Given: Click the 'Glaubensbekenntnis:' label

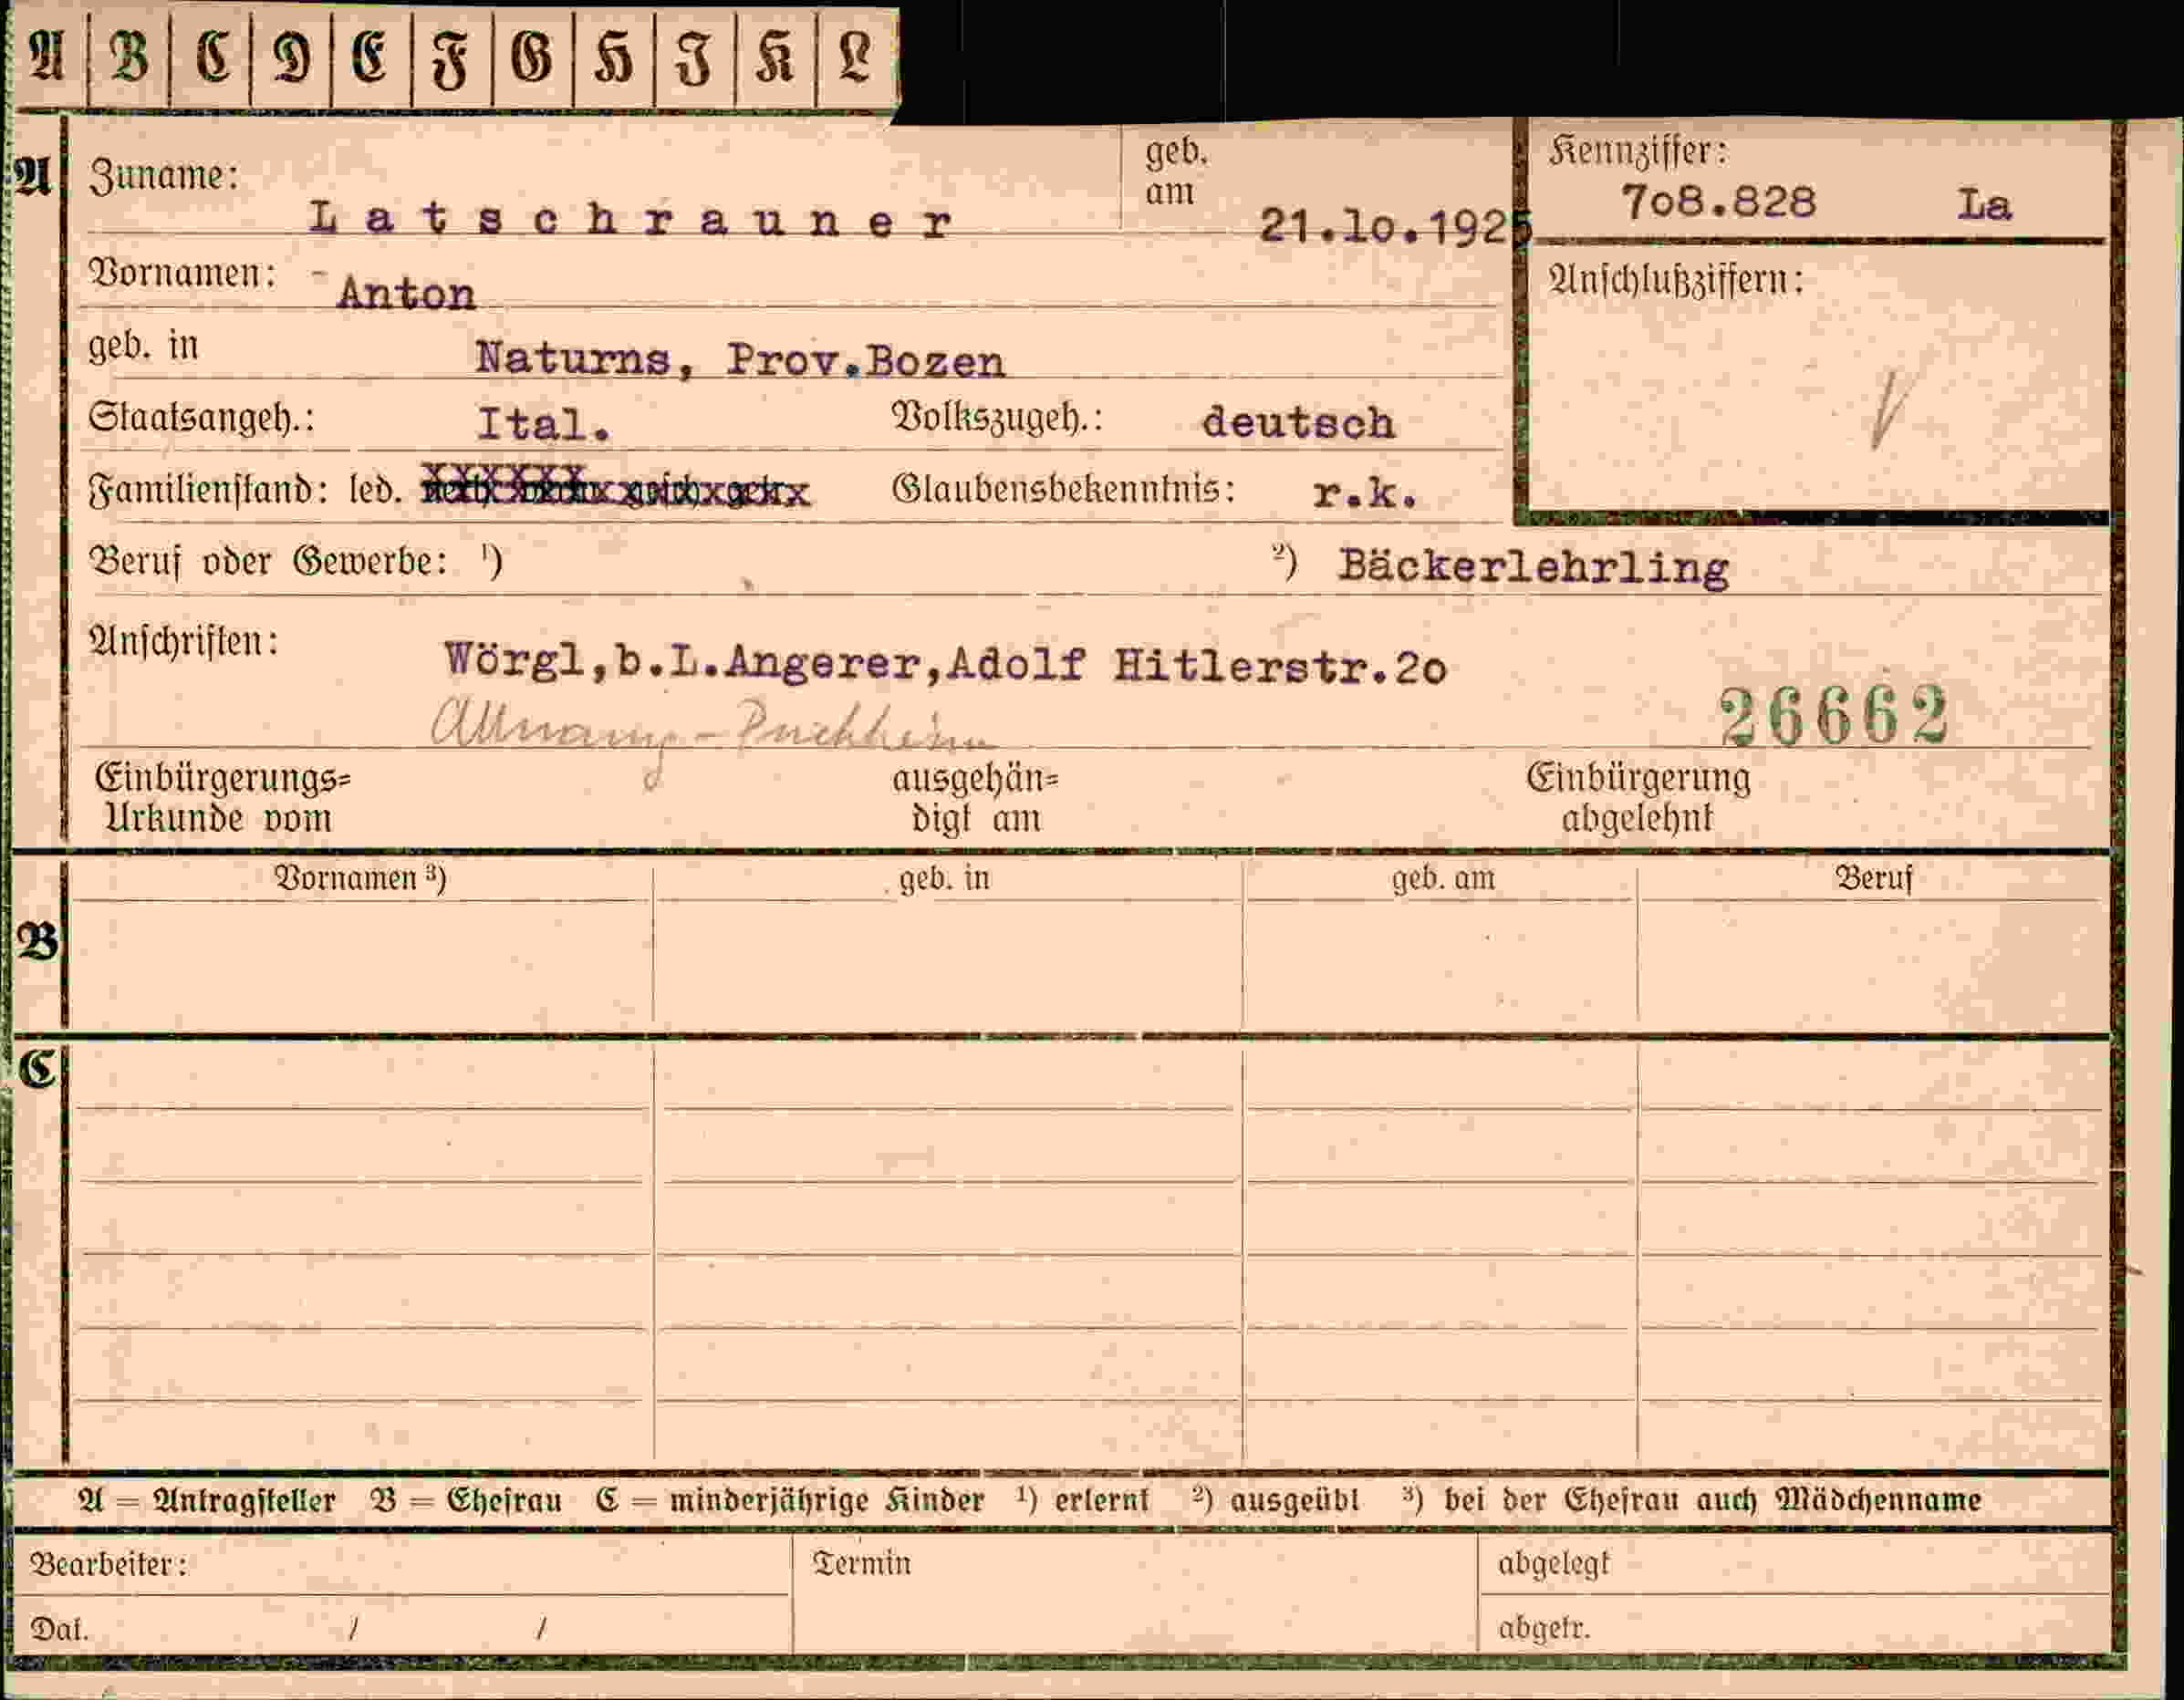Looking at the screenshot, I should pos(1064,490).
